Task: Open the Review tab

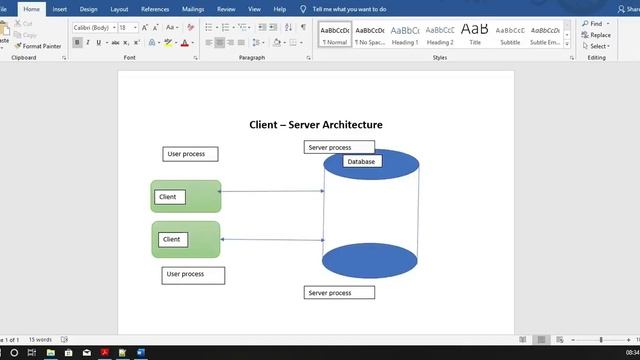Action: tap(226, 9)
